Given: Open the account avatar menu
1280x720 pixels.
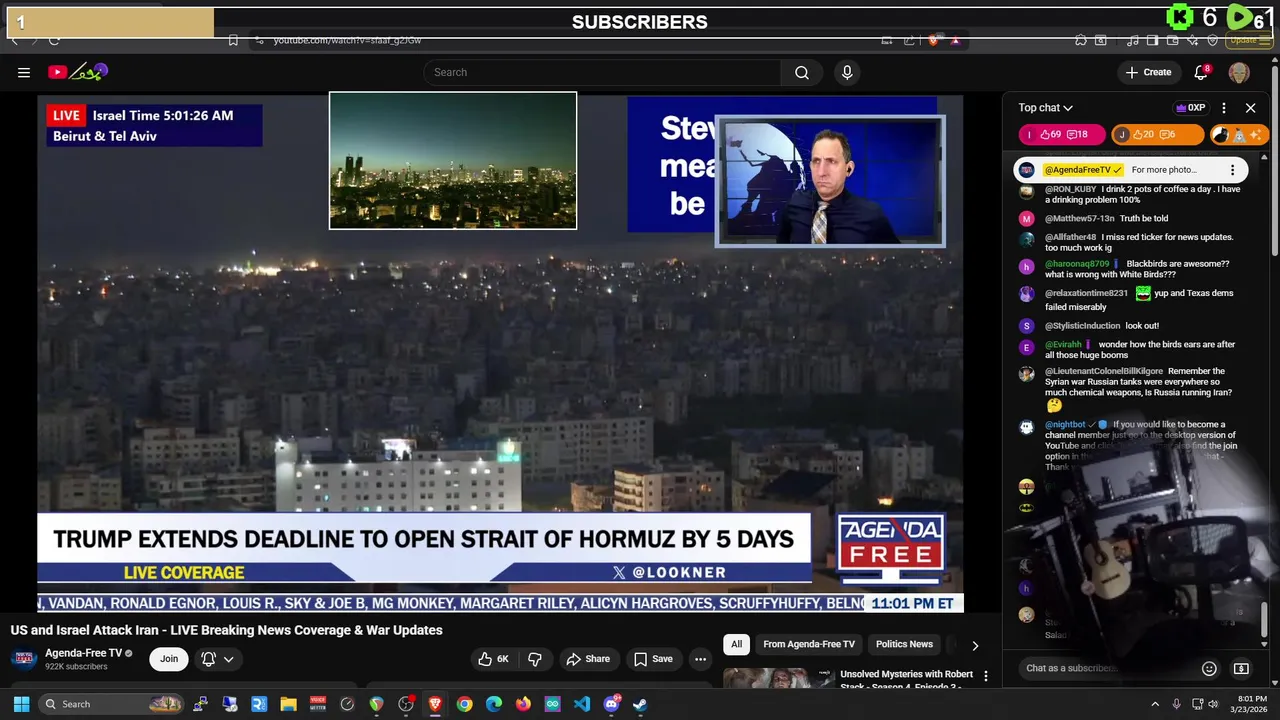Looking at the screenshot, I should point(1239,72).
